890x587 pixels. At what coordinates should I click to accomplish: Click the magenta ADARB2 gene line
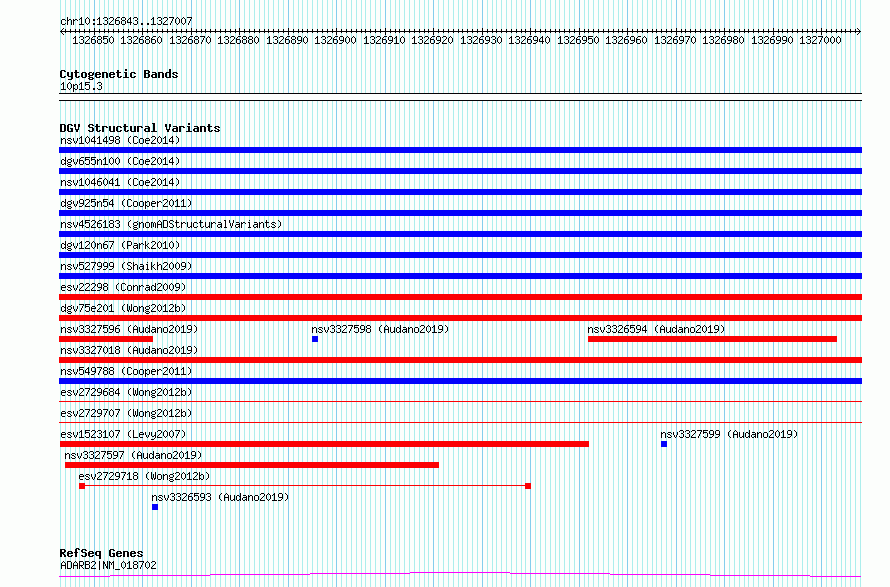click(x=460, y=575)
